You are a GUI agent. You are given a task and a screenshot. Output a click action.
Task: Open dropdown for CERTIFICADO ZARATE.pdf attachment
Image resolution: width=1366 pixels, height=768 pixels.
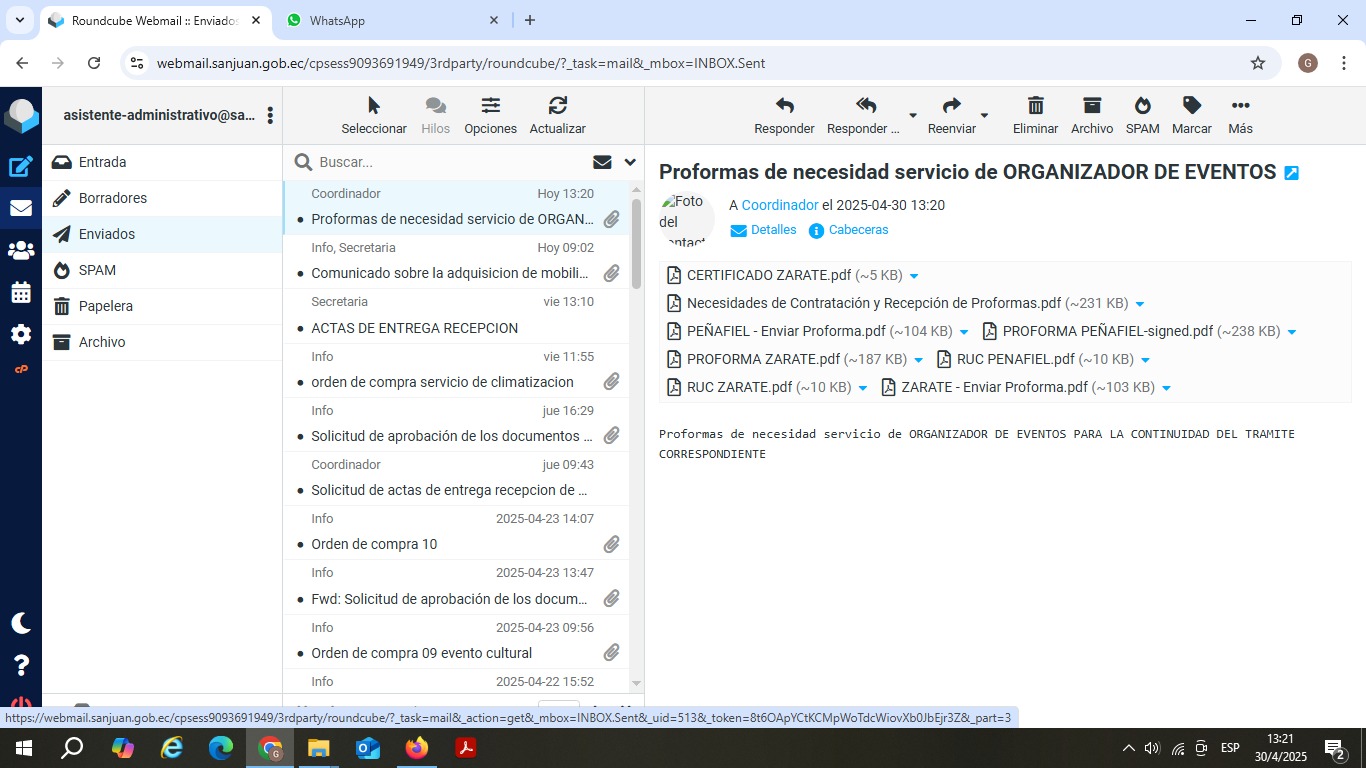point(914,276)
